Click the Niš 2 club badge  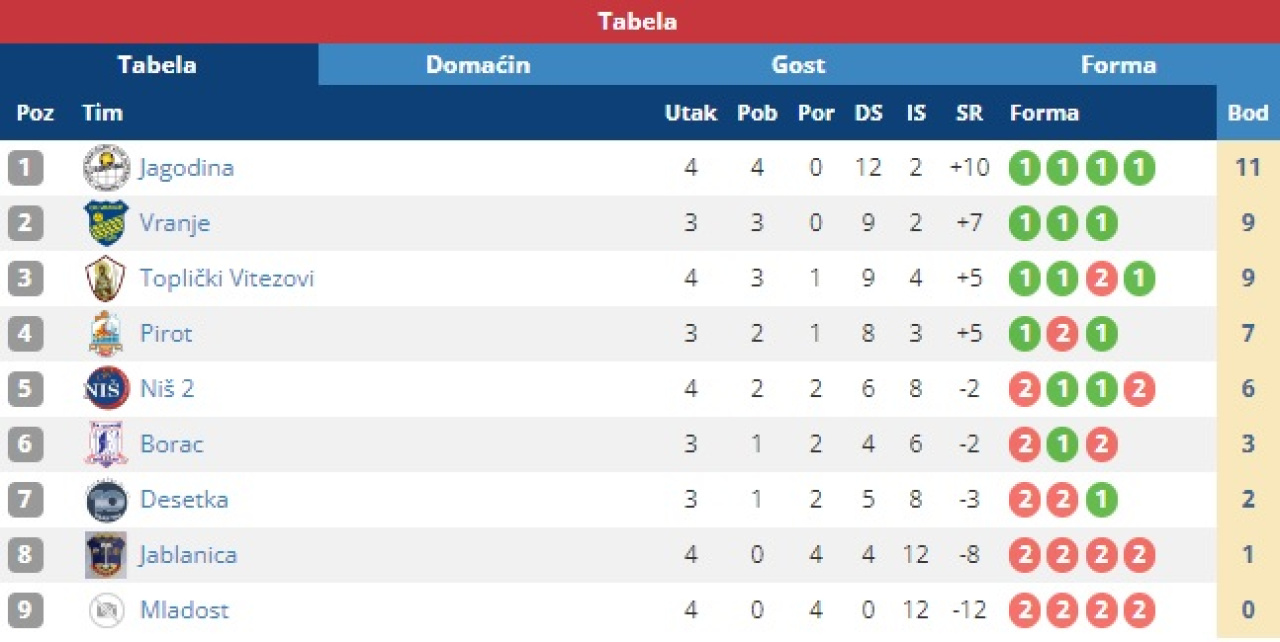point(106,388)
